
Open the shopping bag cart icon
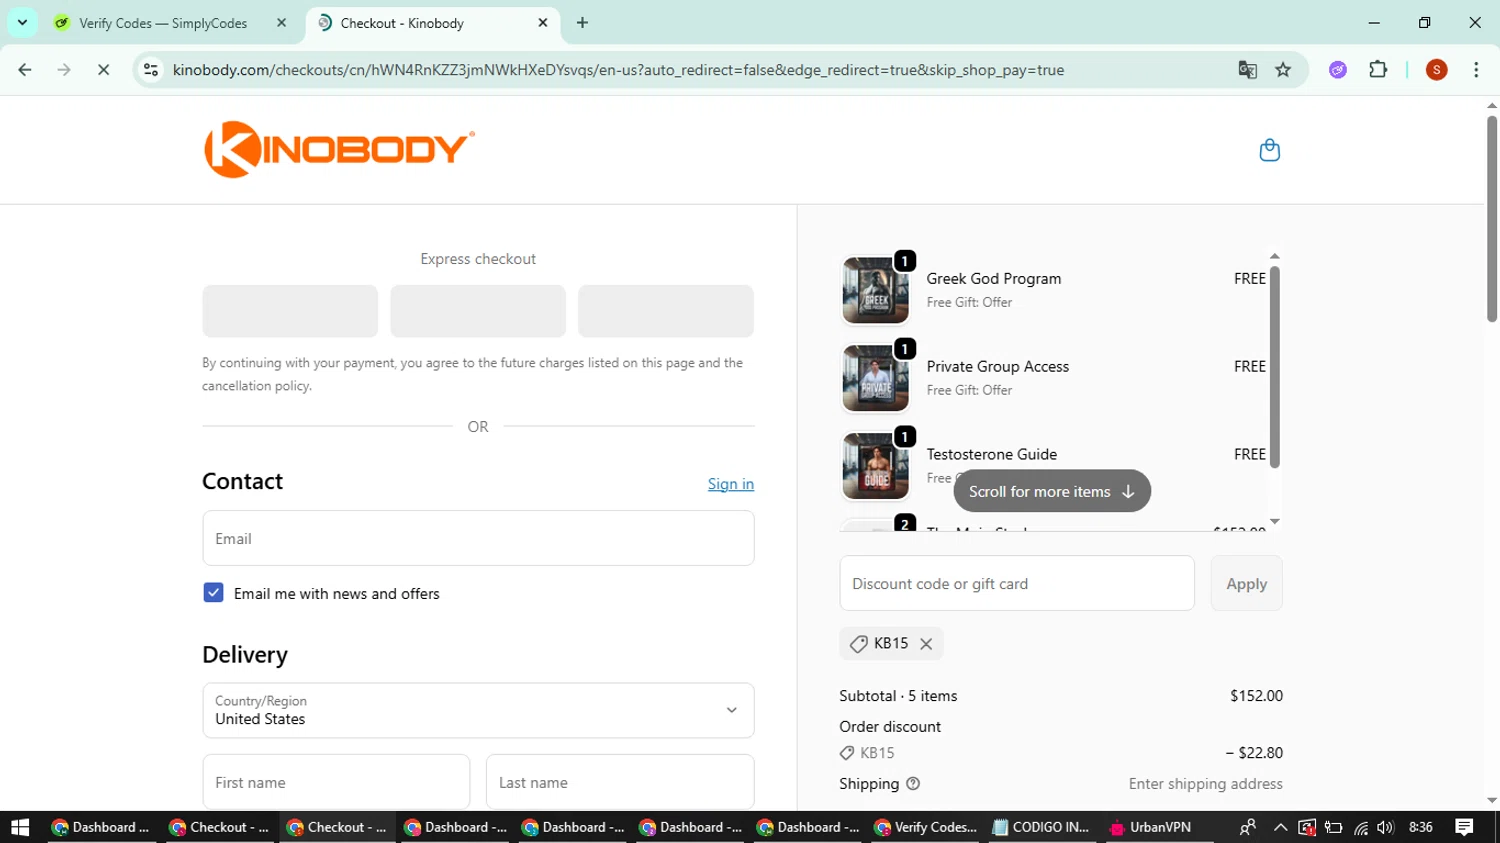[x=1269, y=150]
